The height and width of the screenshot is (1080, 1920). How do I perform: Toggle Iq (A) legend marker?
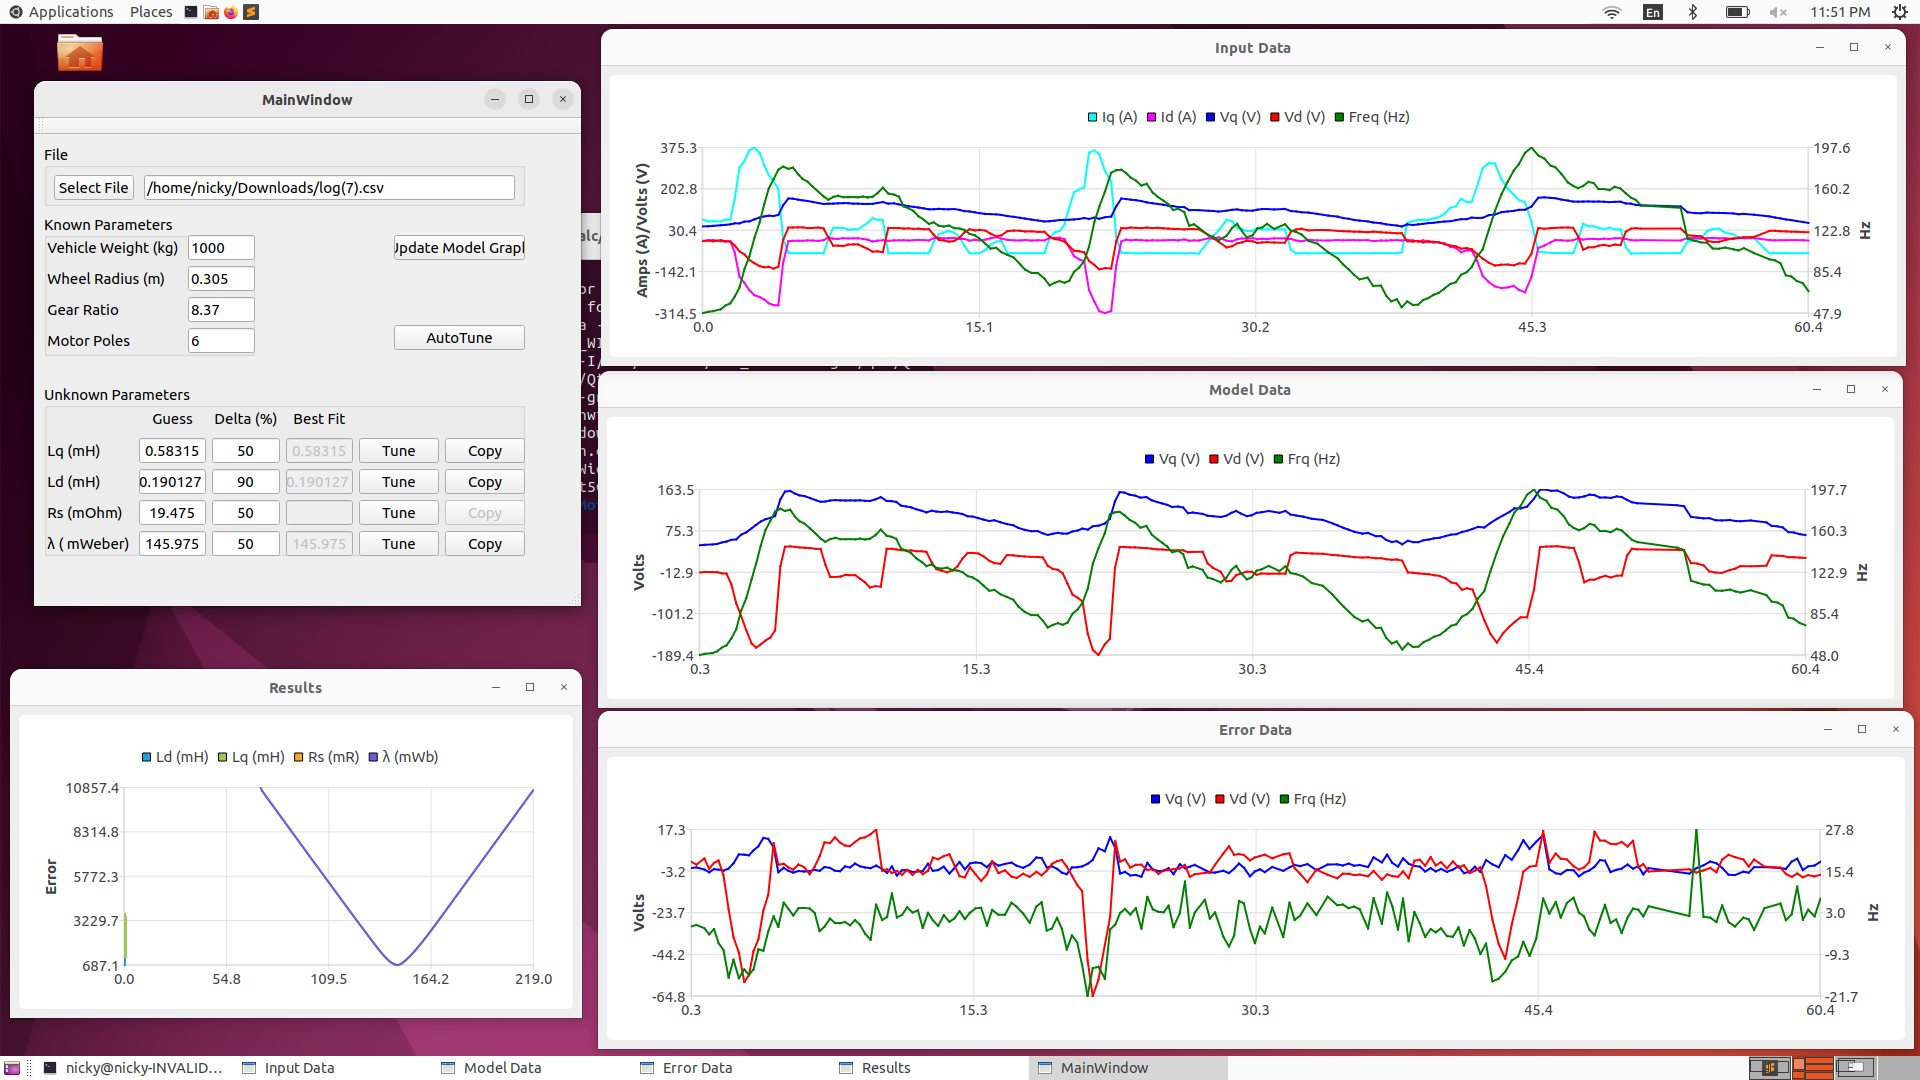1093,117
